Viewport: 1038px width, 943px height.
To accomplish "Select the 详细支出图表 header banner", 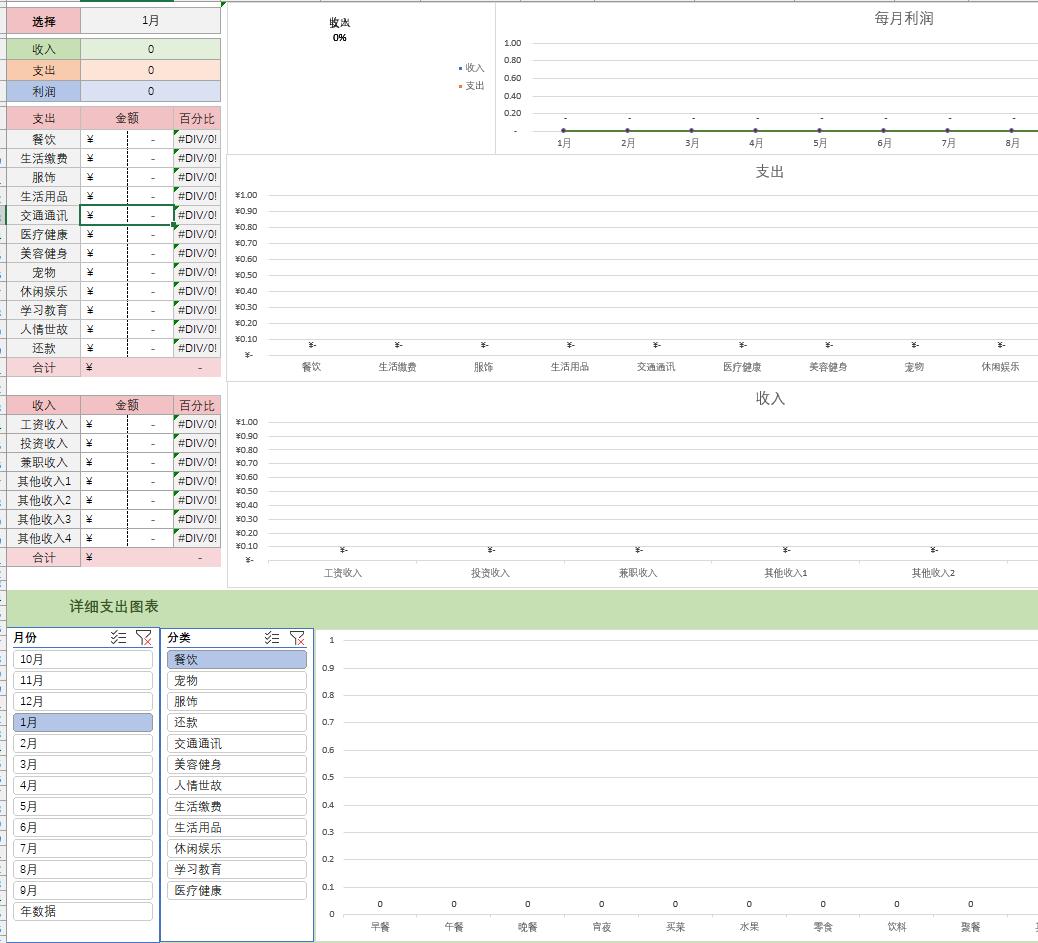I will (114, 606).
